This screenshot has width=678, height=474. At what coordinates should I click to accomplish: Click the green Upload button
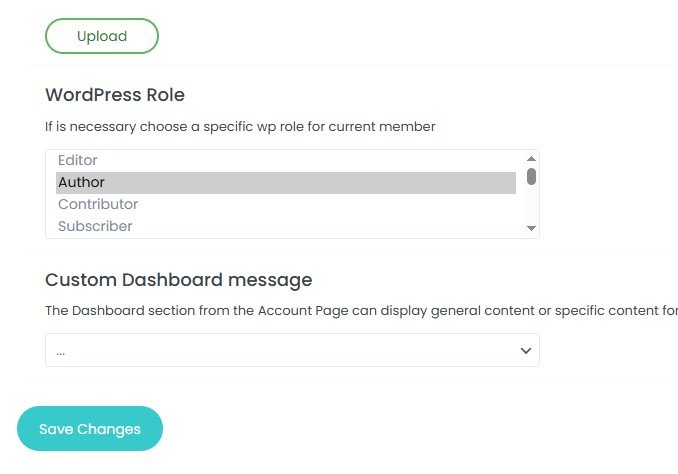pos(102,36)
